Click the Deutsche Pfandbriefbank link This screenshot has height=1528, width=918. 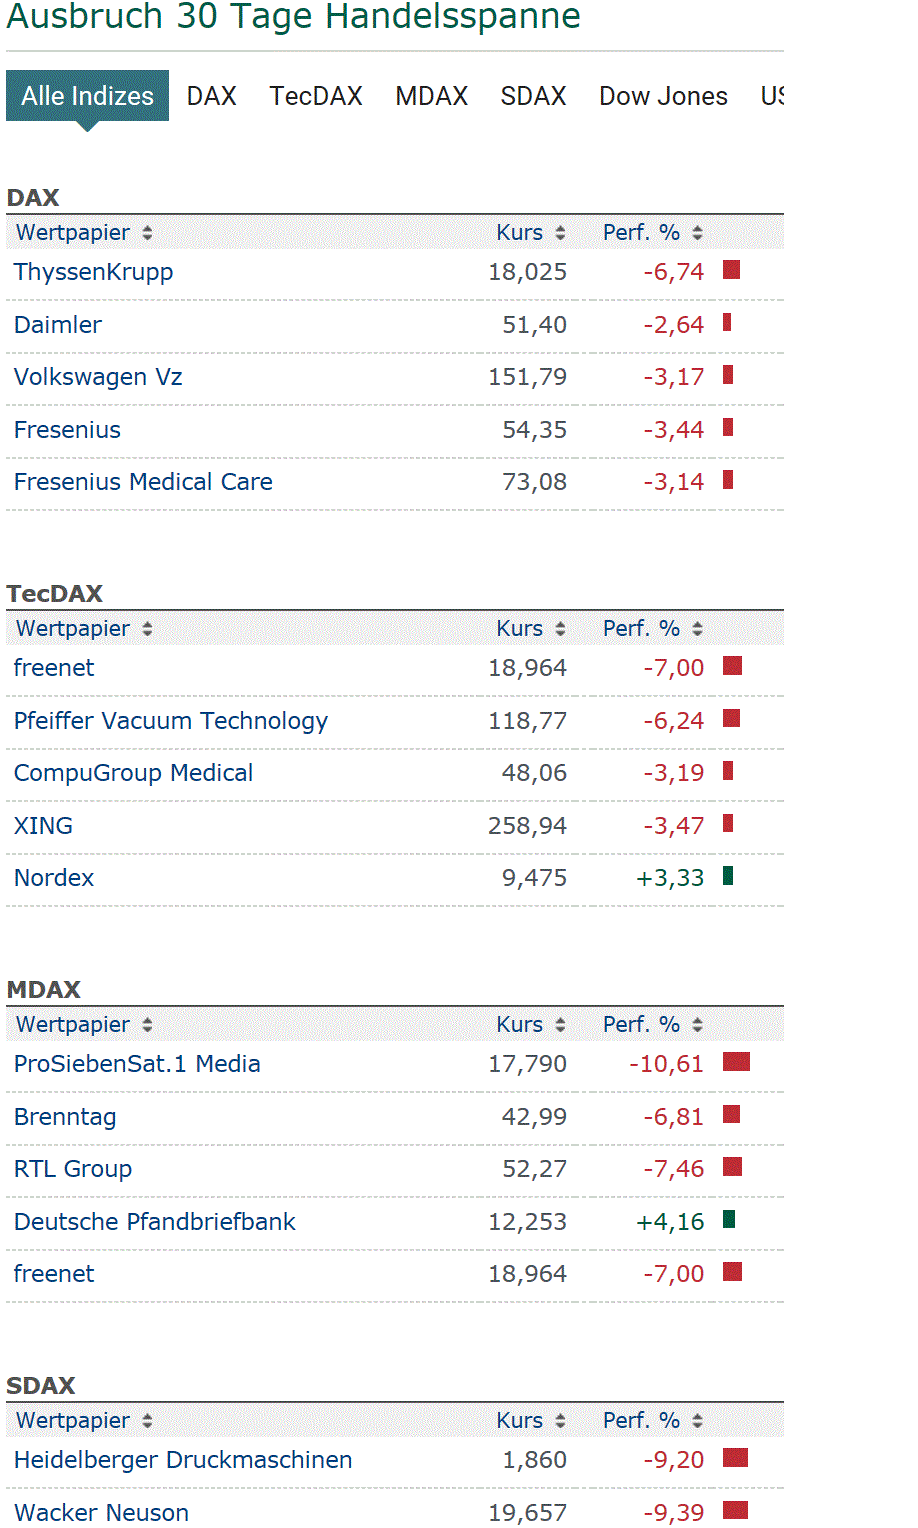[x=155, y=1222]
